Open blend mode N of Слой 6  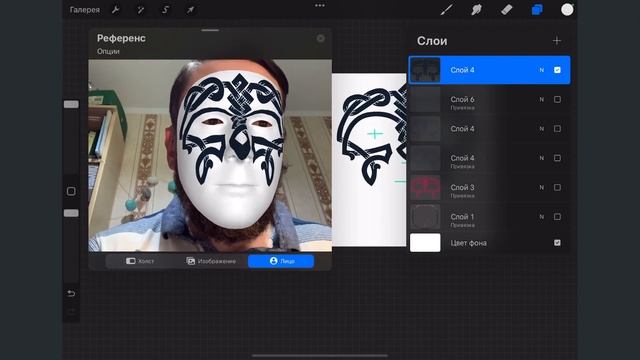542,100
